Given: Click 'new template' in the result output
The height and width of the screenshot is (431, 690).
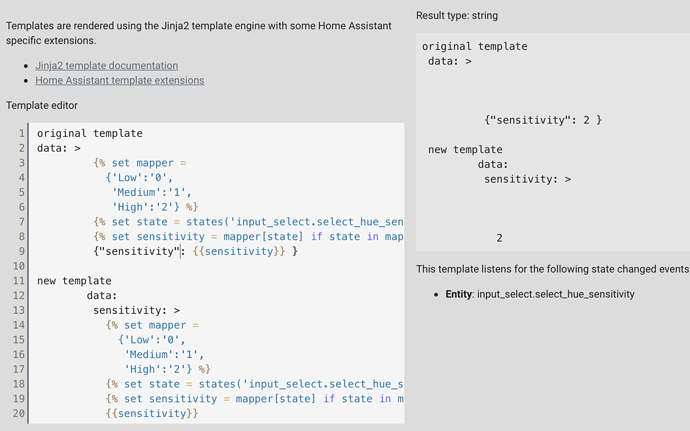Looking at the screenshot, I should 465,150.
